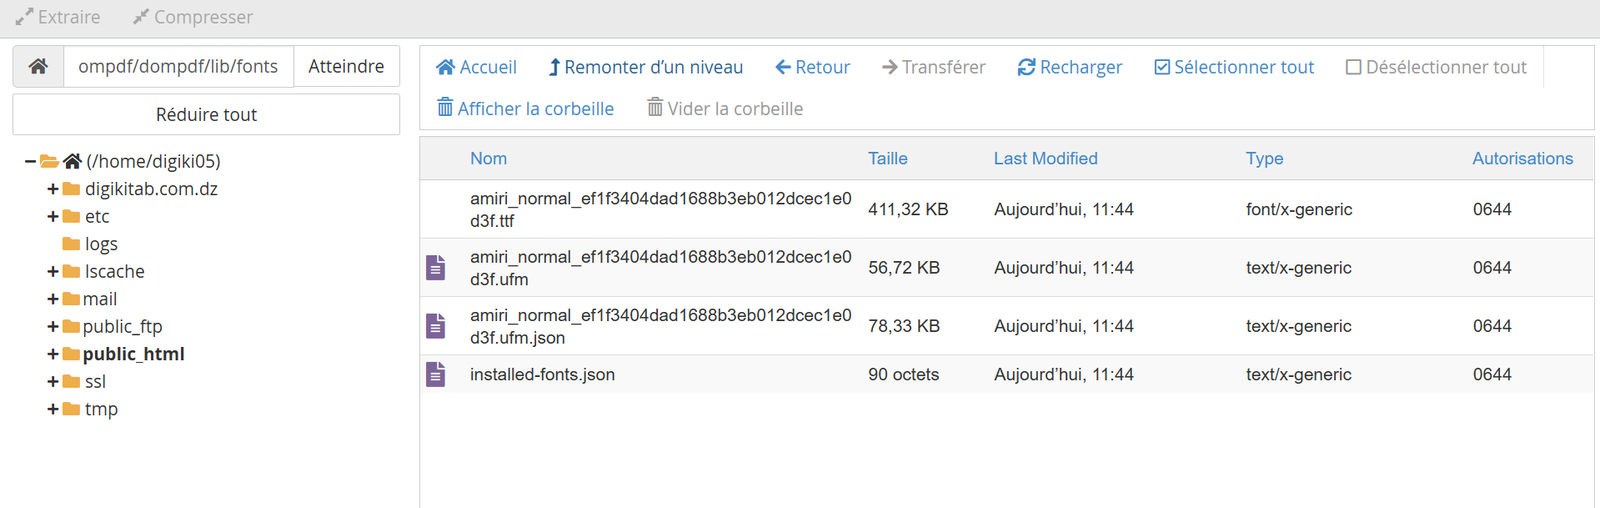Click the Retour back arrow

pyautogui.click(x=783, y=67)
